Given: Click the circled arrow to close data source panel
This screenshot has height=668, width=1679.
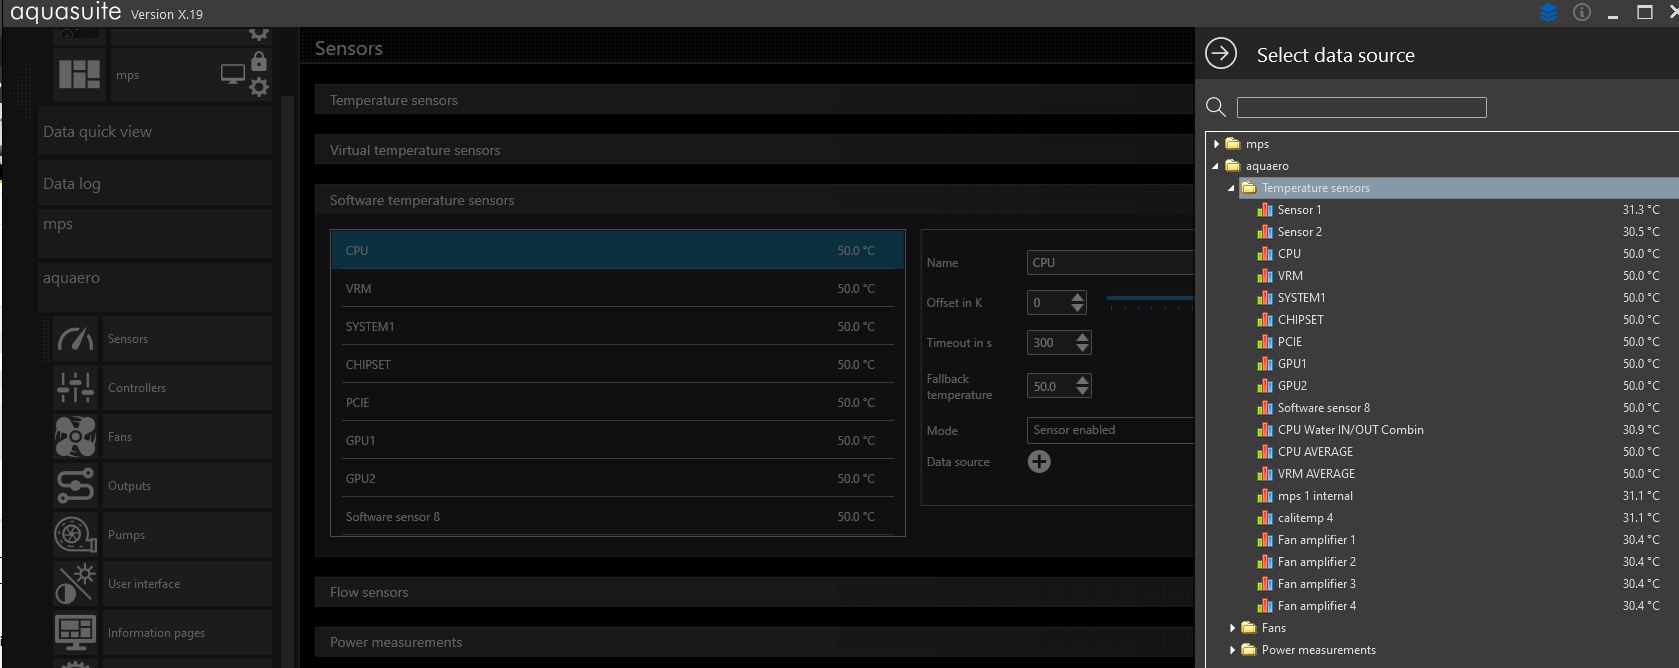Looking at the screenshot, I should coord(1221,54).
